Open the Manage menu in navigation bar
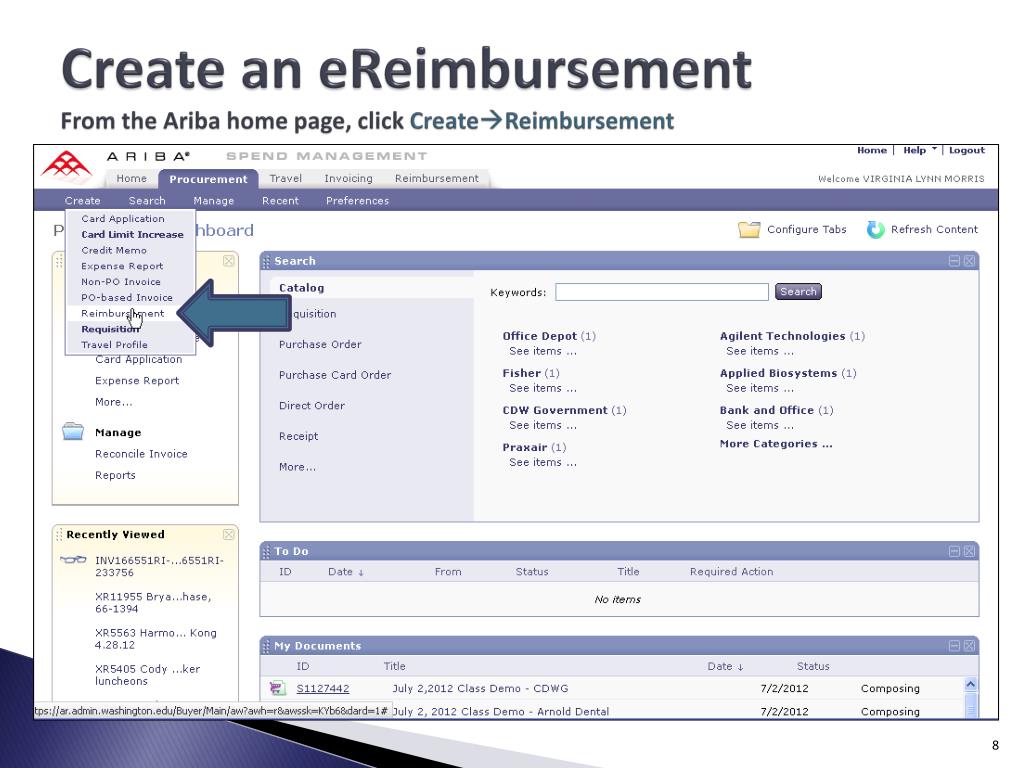This screenshot has width=1024, height=768. pyautogui.click(x=214, y=200)
